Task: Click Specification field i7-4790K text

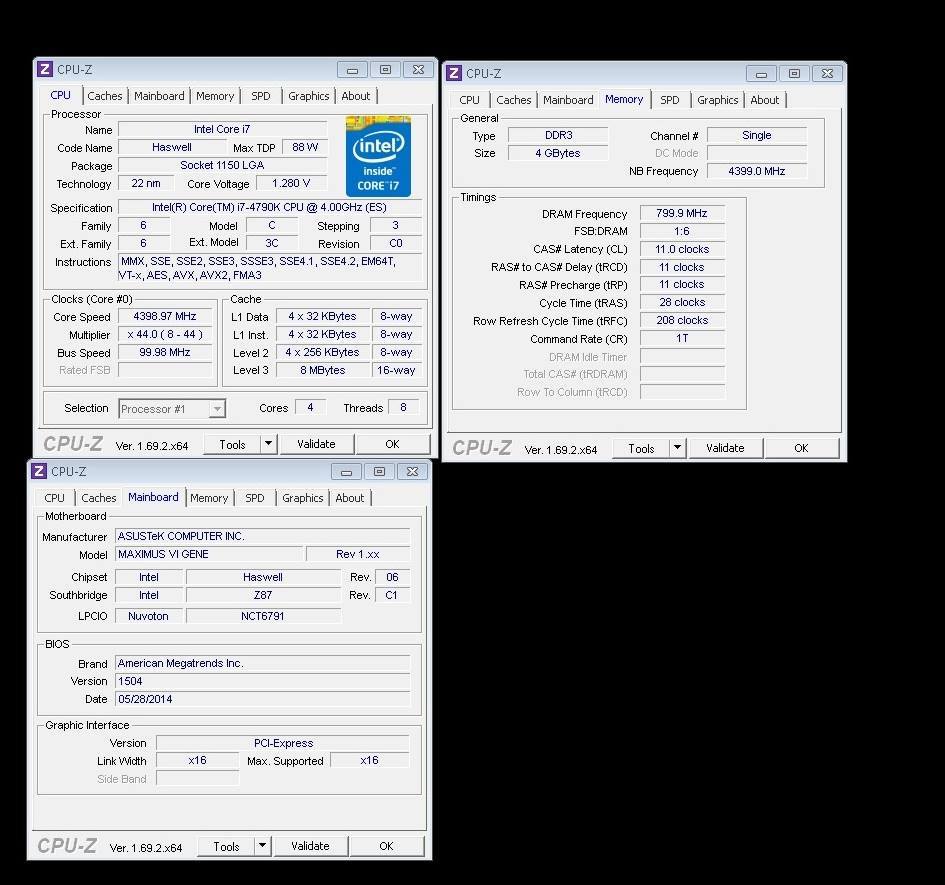Action: pos(269,207)
